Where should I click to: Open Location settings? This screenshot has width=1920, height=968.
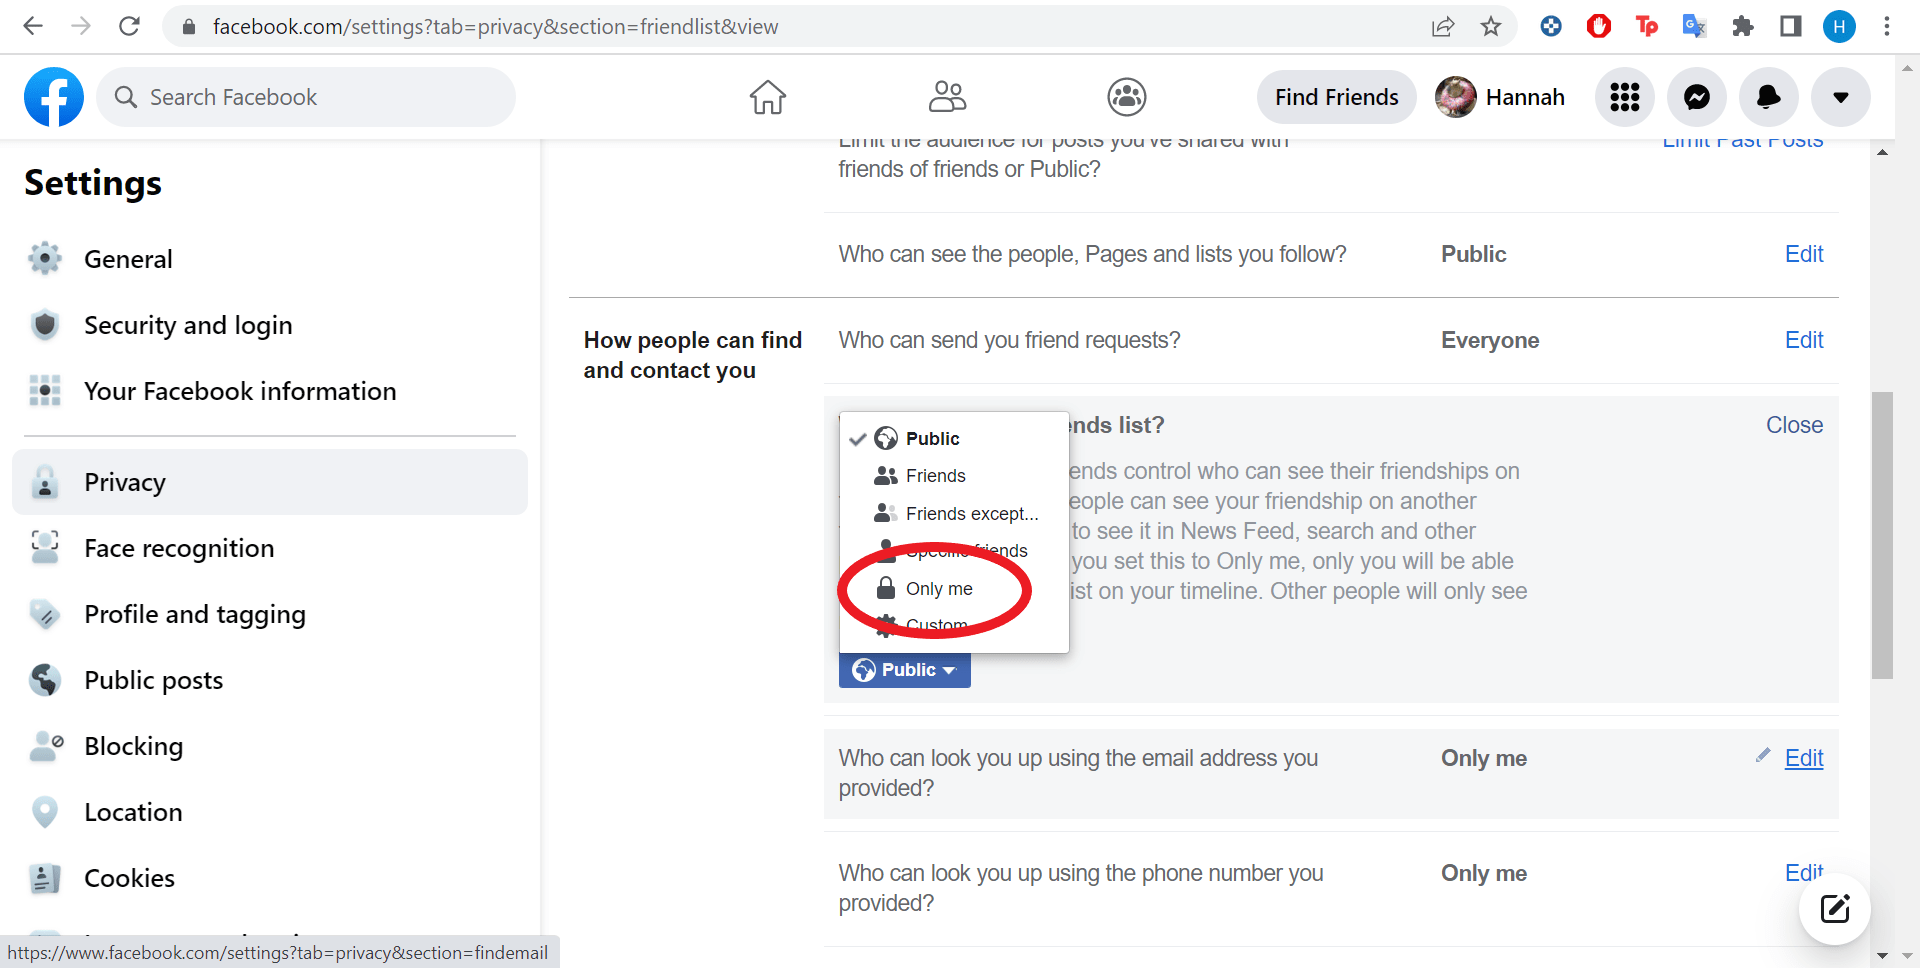pyautogui.click(x=270, y=812)
